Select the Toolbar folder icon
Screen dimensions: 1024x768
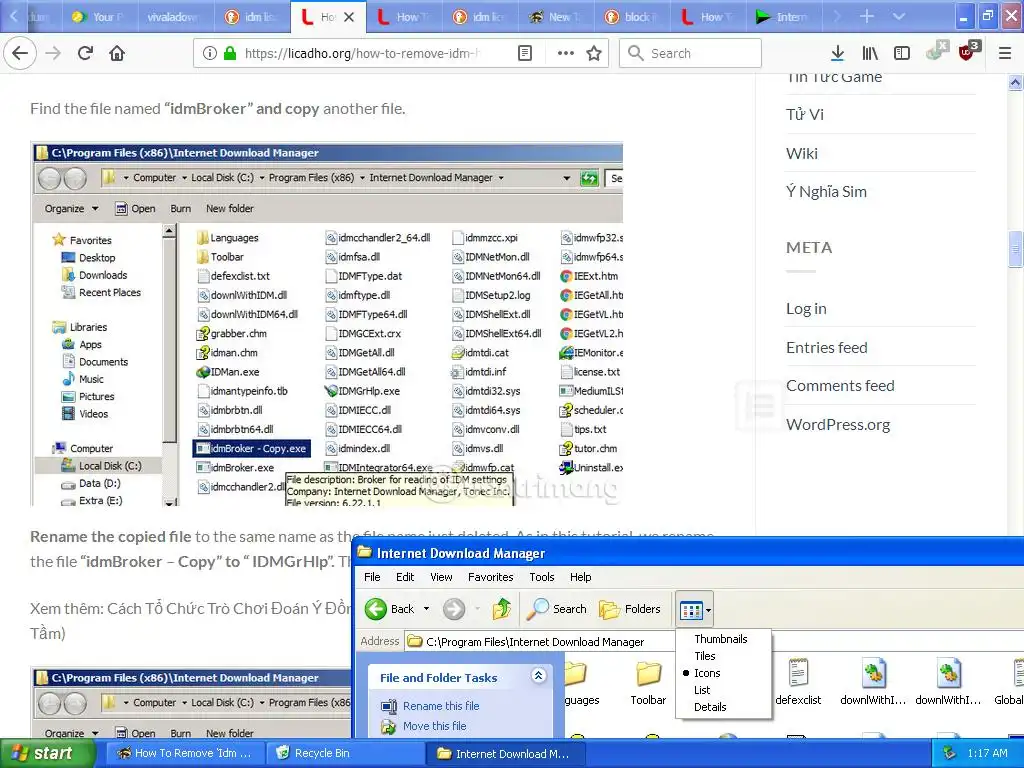[648, 683]
